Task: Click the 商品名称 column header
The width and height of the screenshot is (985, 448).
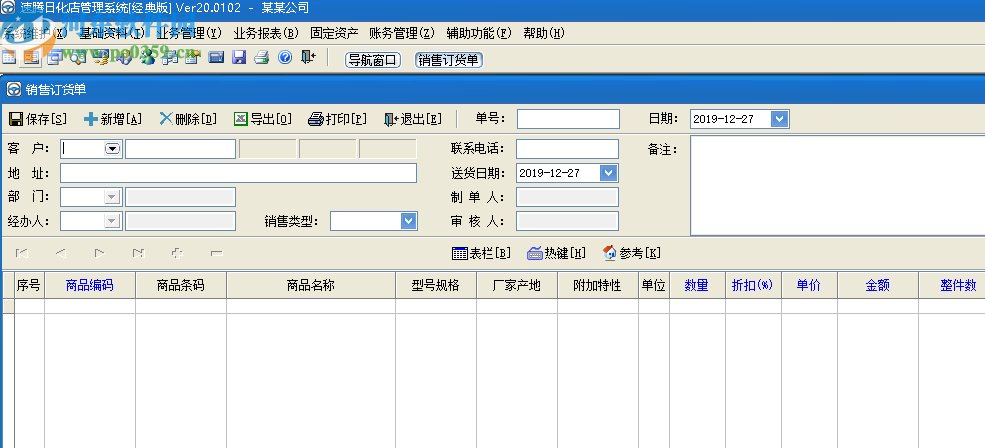Action: pos(311,285)
